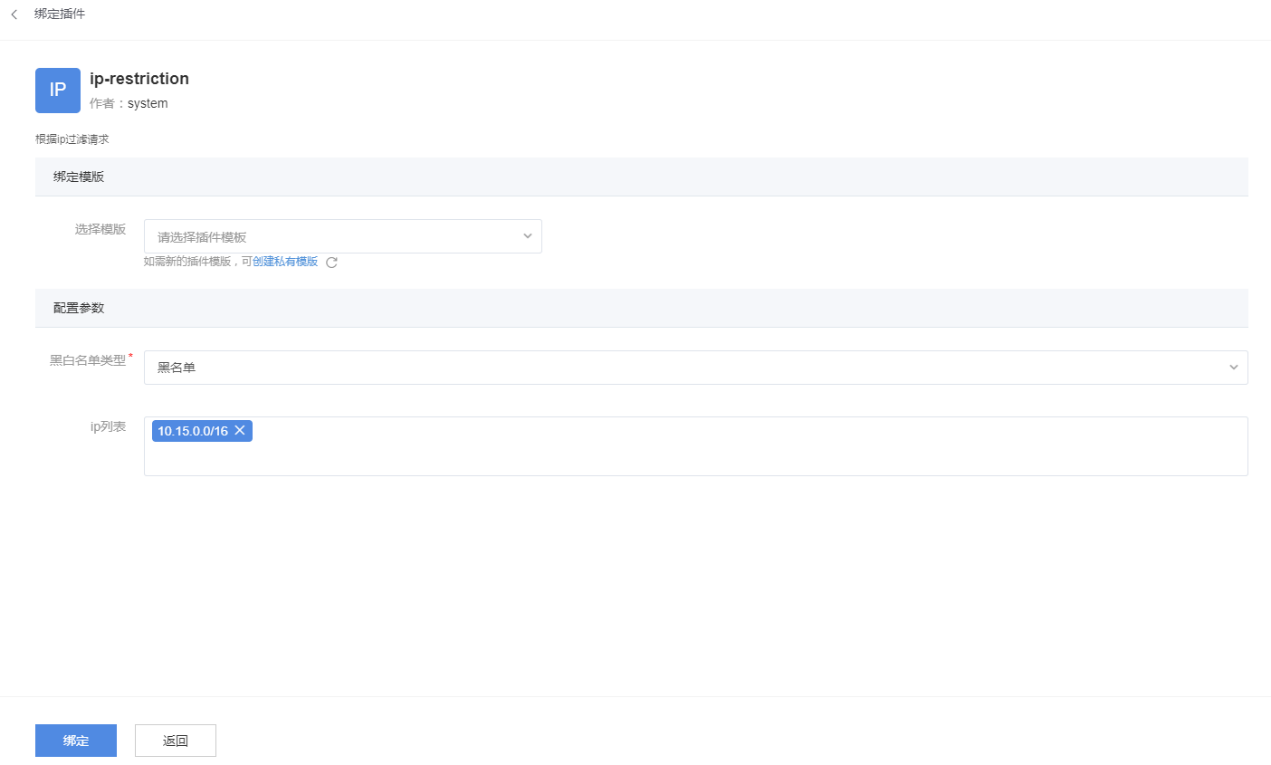Click the 返回 button
The image size is (1271, 765).
(175, 741)
